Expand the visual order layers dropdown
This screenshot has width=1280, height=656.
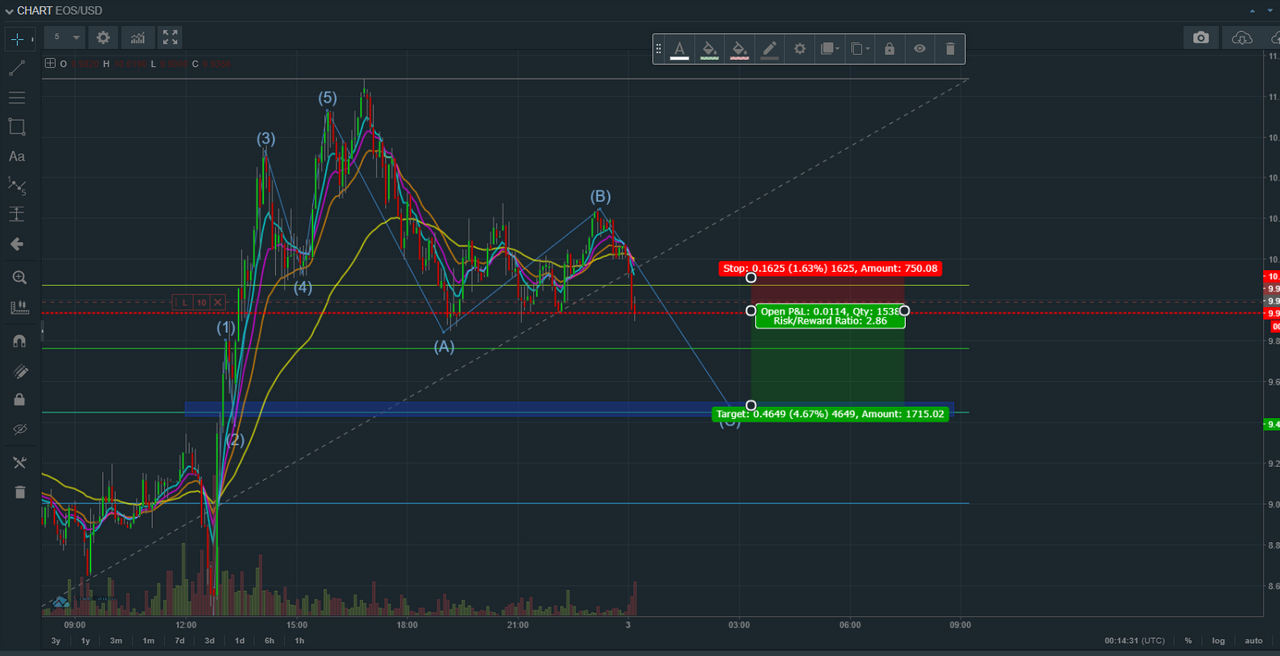[x=830, y=48]
